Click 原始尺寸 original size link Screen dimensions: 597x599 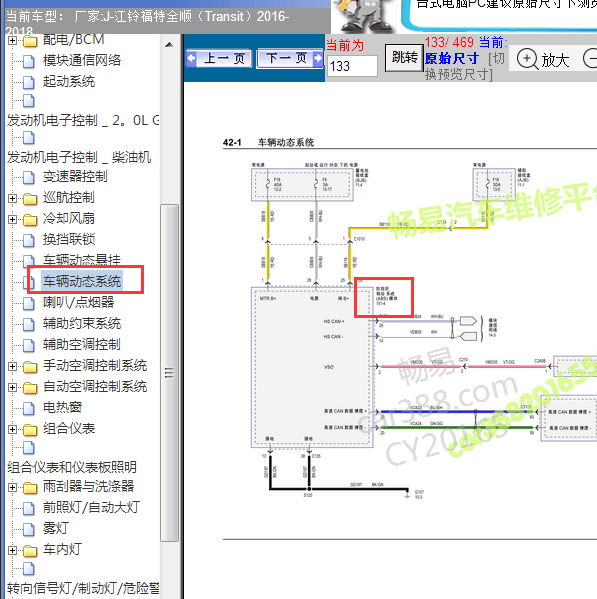point(452,58)
